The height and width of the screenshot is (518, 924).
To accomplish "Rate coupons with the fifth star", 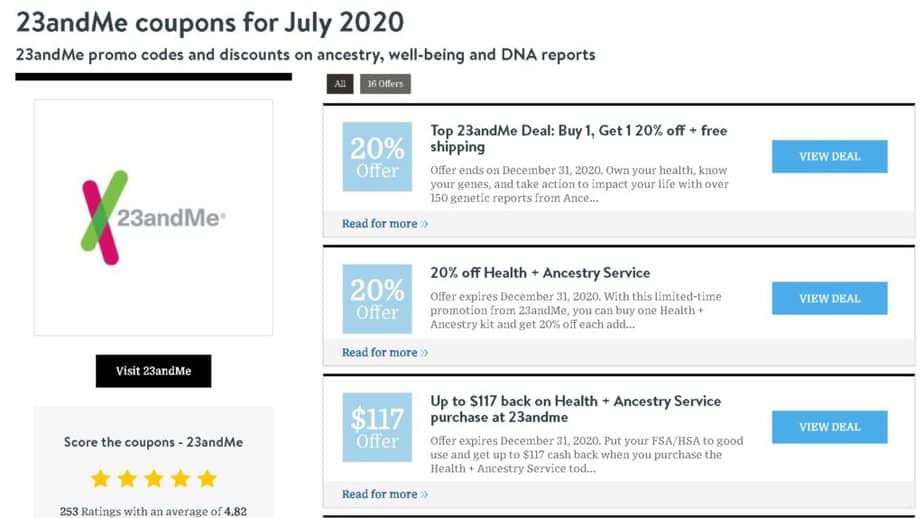I will (207, 479).
